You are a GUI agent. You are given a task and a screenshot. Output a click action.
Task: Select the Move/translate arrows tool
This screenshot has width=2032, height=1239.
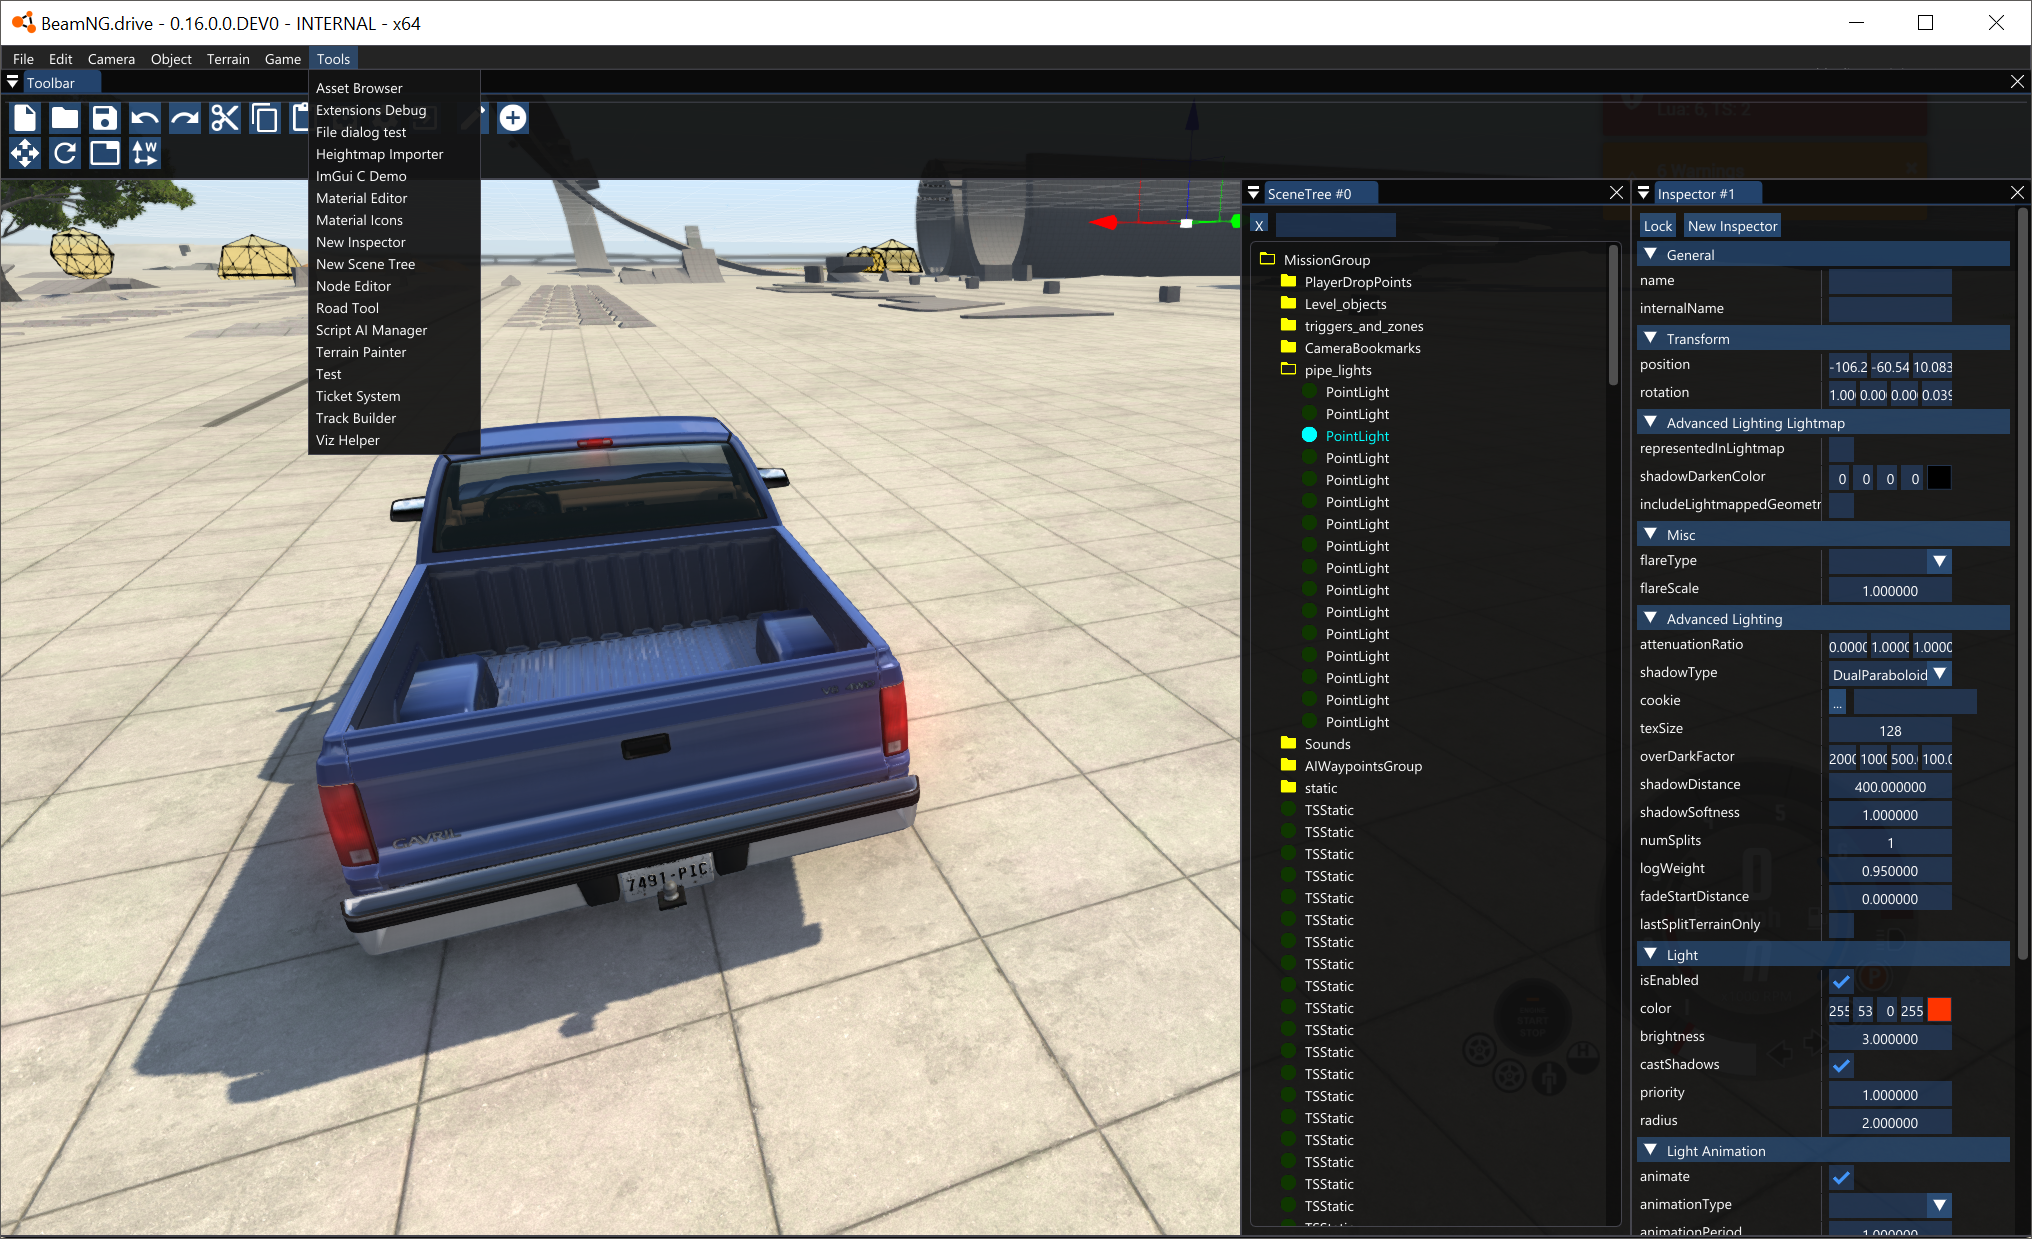point(25,153)
